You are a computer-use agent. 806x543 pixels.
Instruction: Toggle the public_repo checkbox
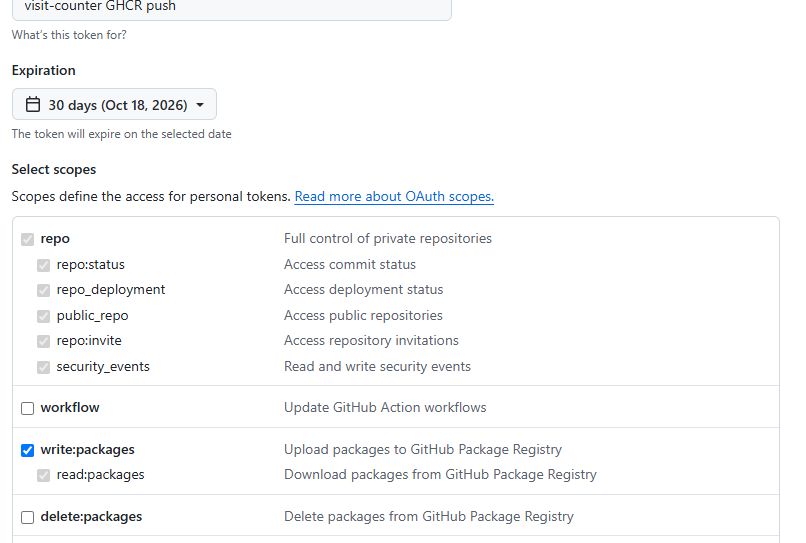[44, 316]
